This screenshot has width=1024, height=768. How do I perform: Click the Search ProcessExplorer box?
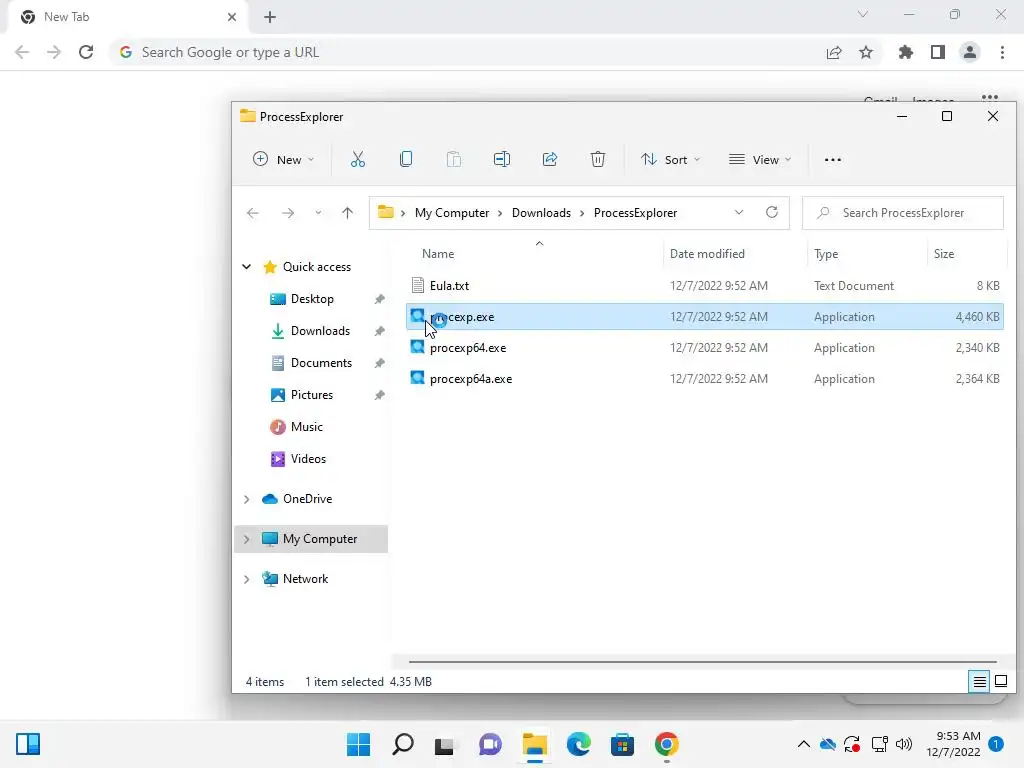[903, 213]
